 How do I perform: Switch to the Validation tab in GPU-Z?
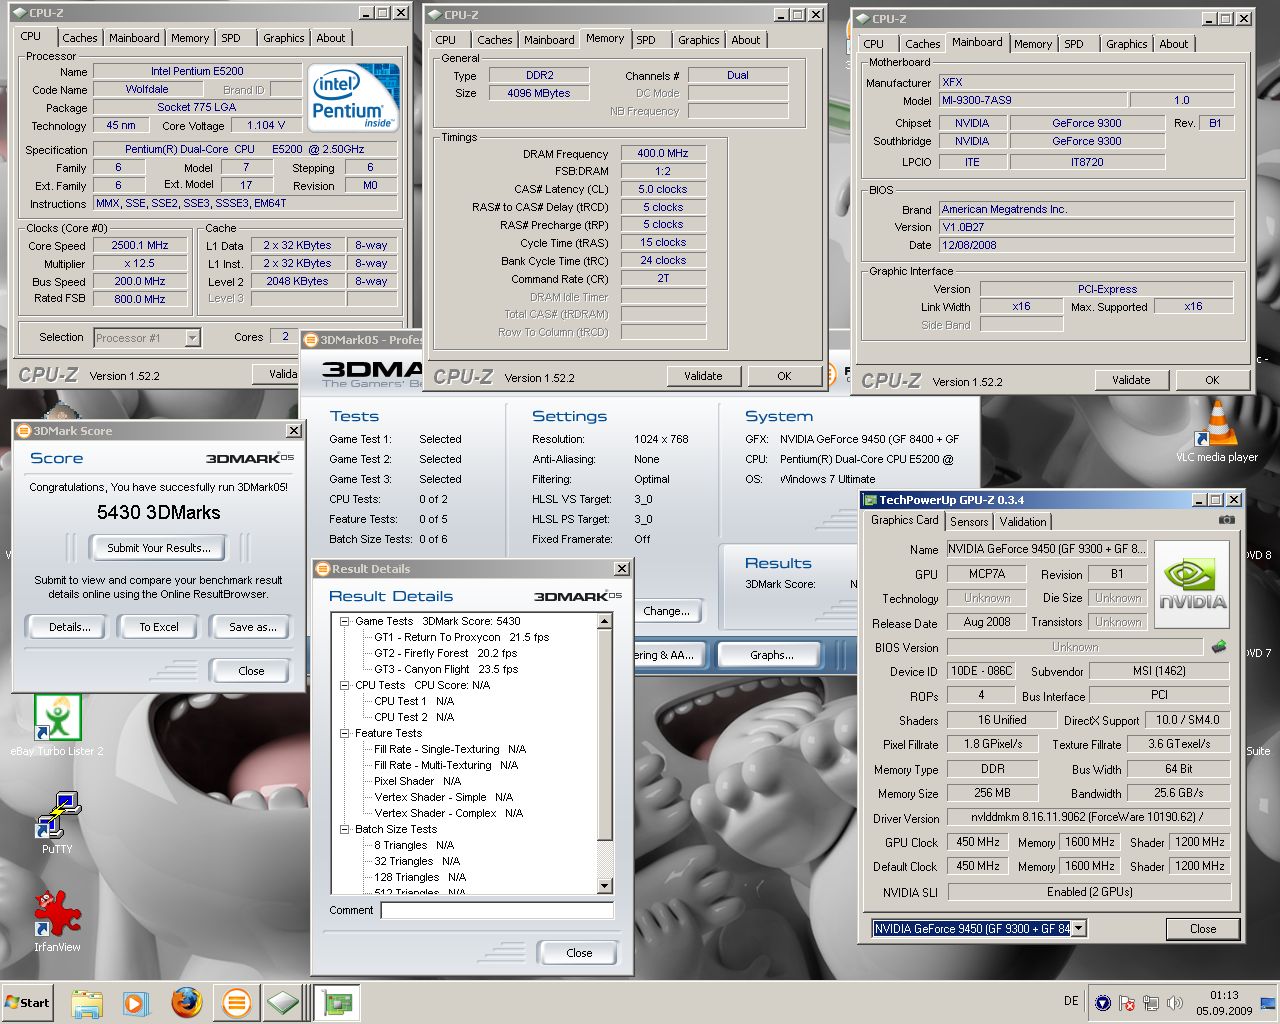[x=1023, y=521]
